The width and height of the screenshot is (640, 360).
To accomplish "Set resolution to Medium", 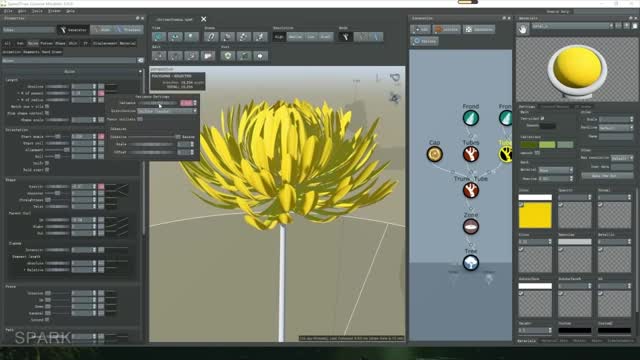I will [296, 37].
